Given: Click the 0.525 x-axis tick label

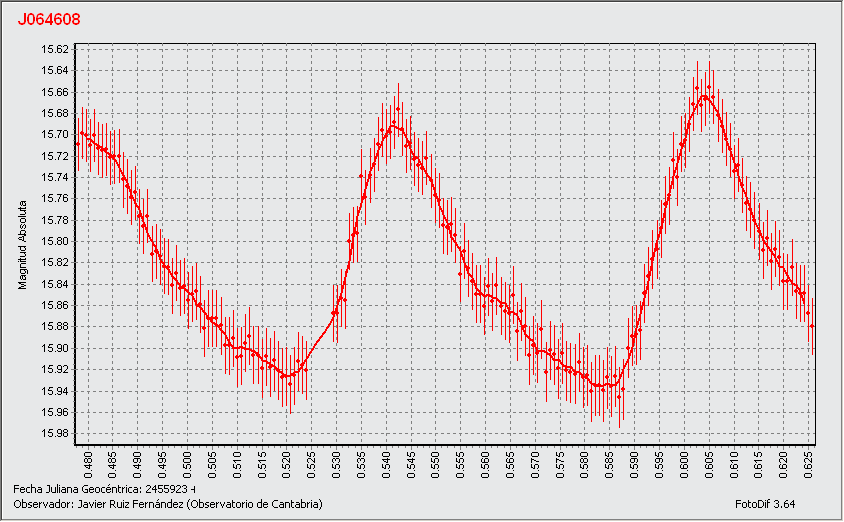Looking at the screenshot, I should click(x=311, y=465).
